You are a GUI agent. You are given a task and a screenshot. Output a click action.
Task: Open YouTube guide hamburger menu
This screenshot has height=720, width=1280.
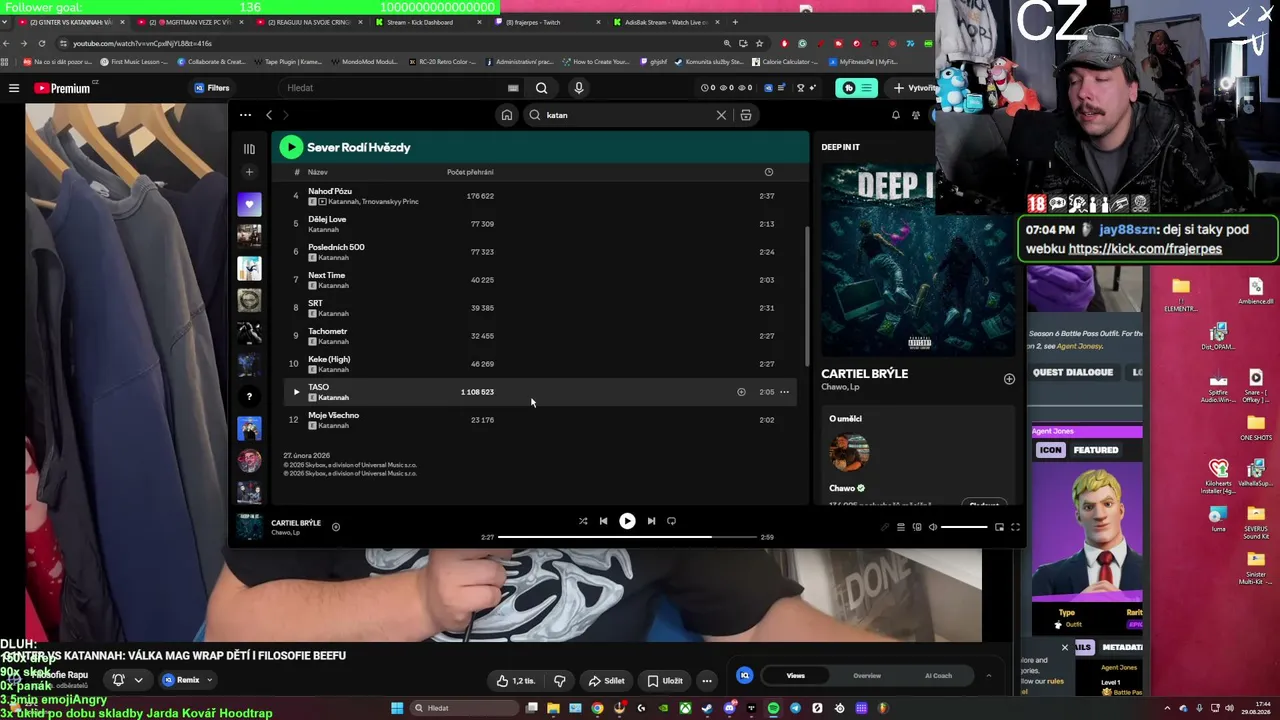tap(14, 88)
